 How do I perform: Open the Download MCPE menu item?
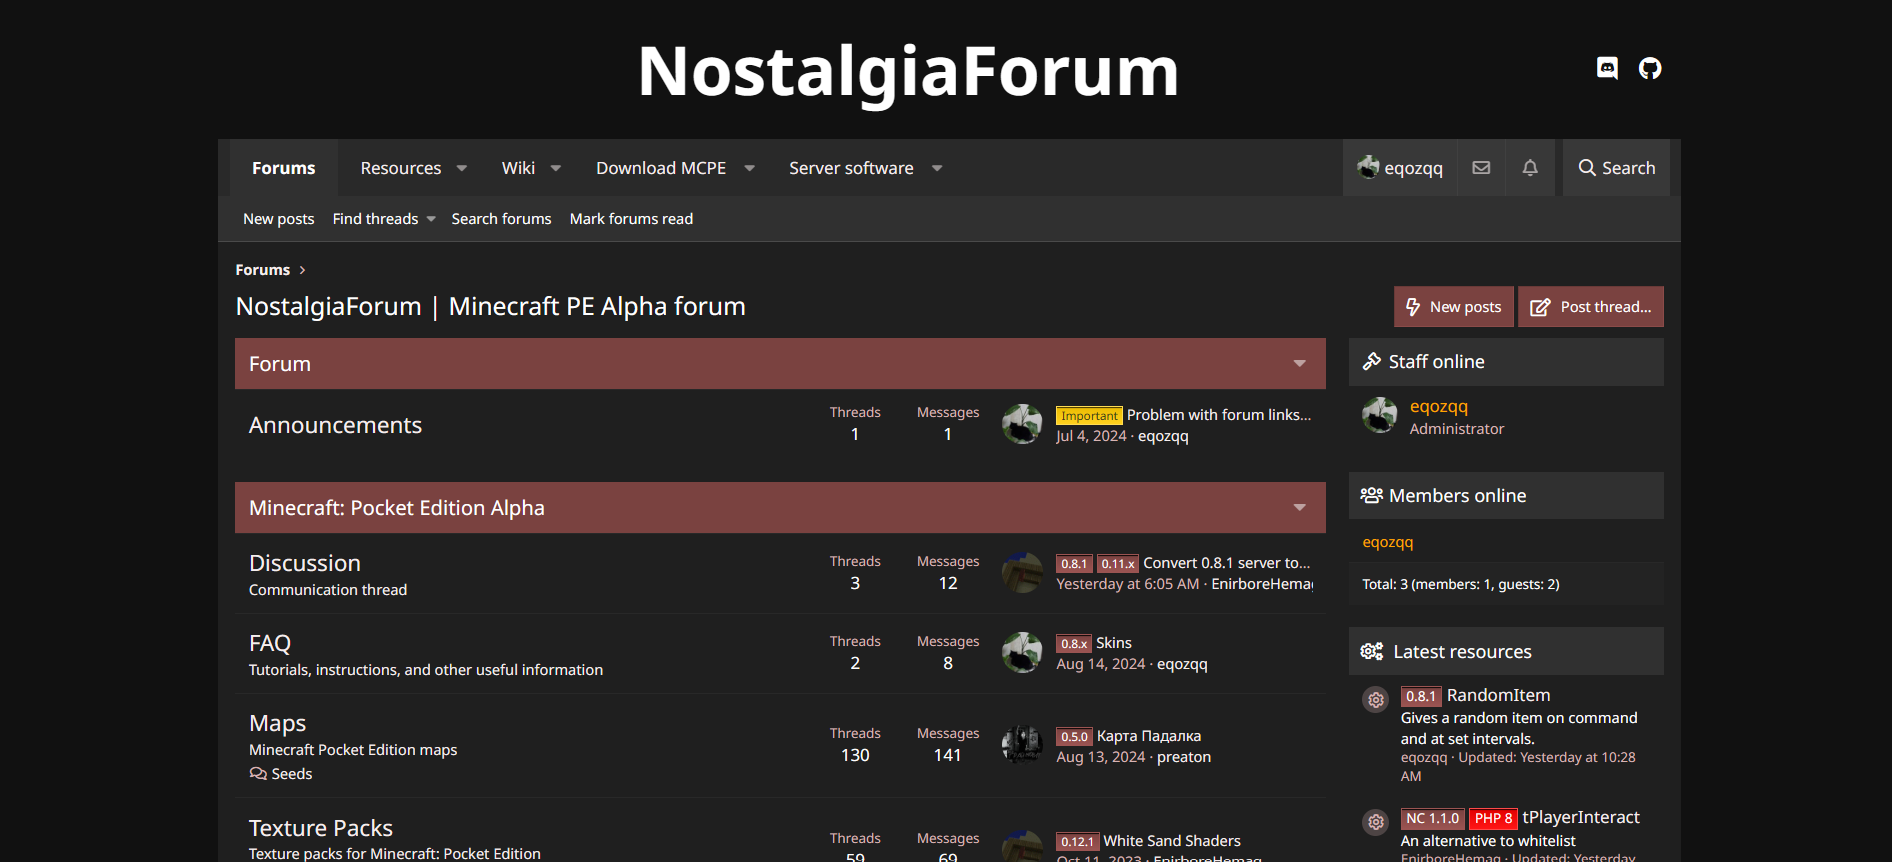tap(661, 168)
